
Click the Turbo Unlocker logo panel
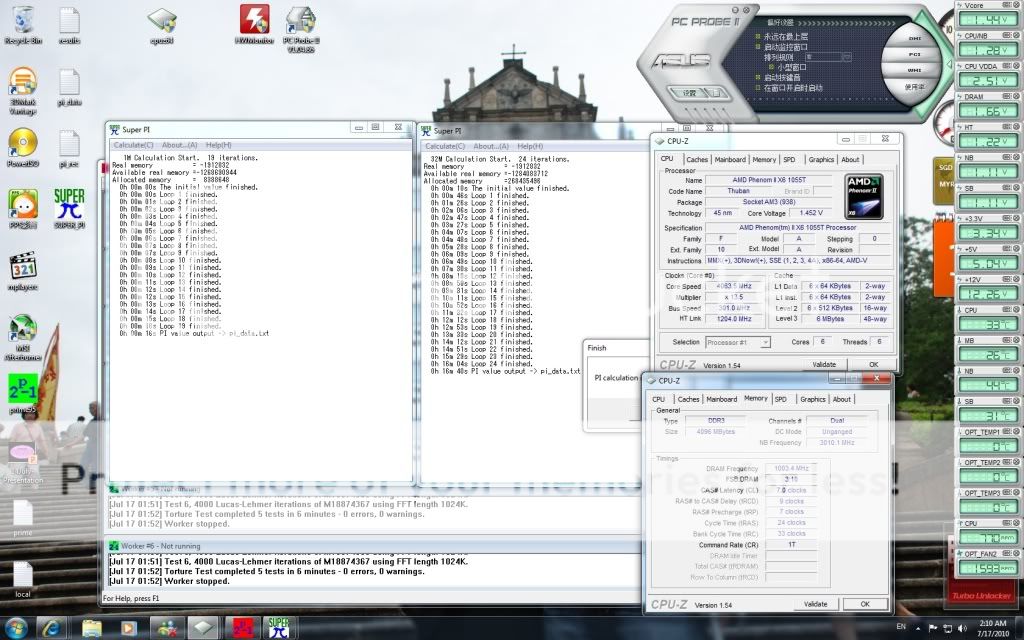pos(985,596)
